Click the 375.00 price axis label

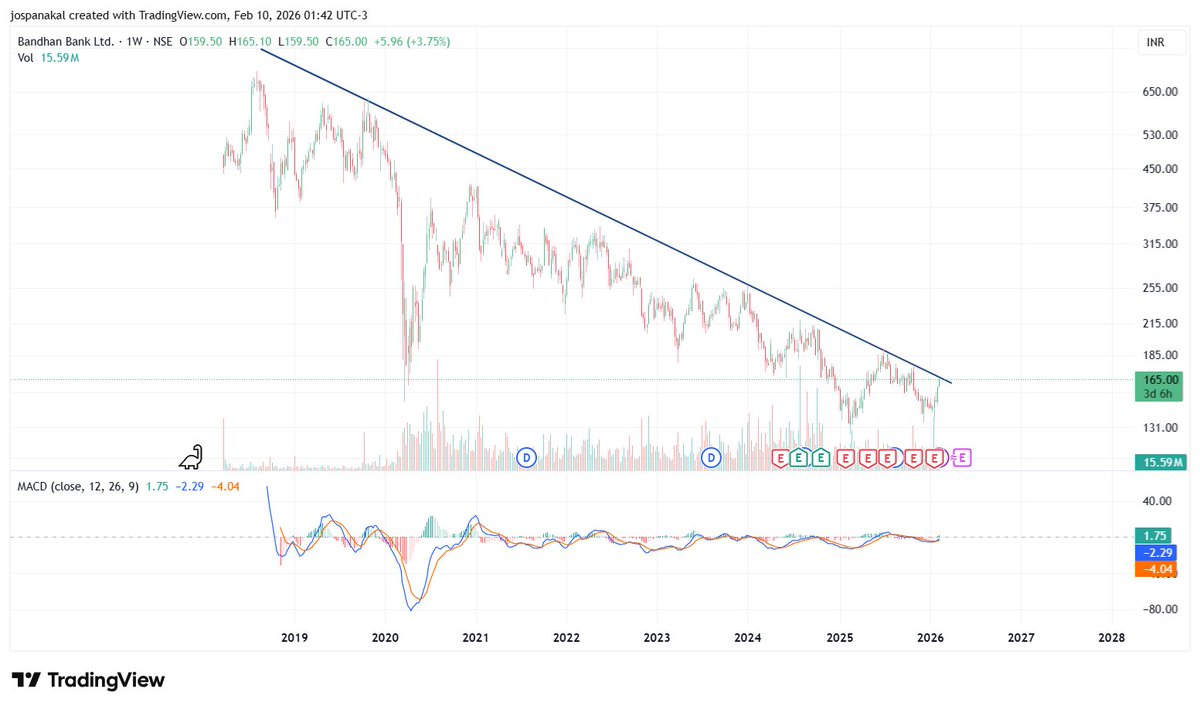pyautogui.click(x=1160, y=208)
